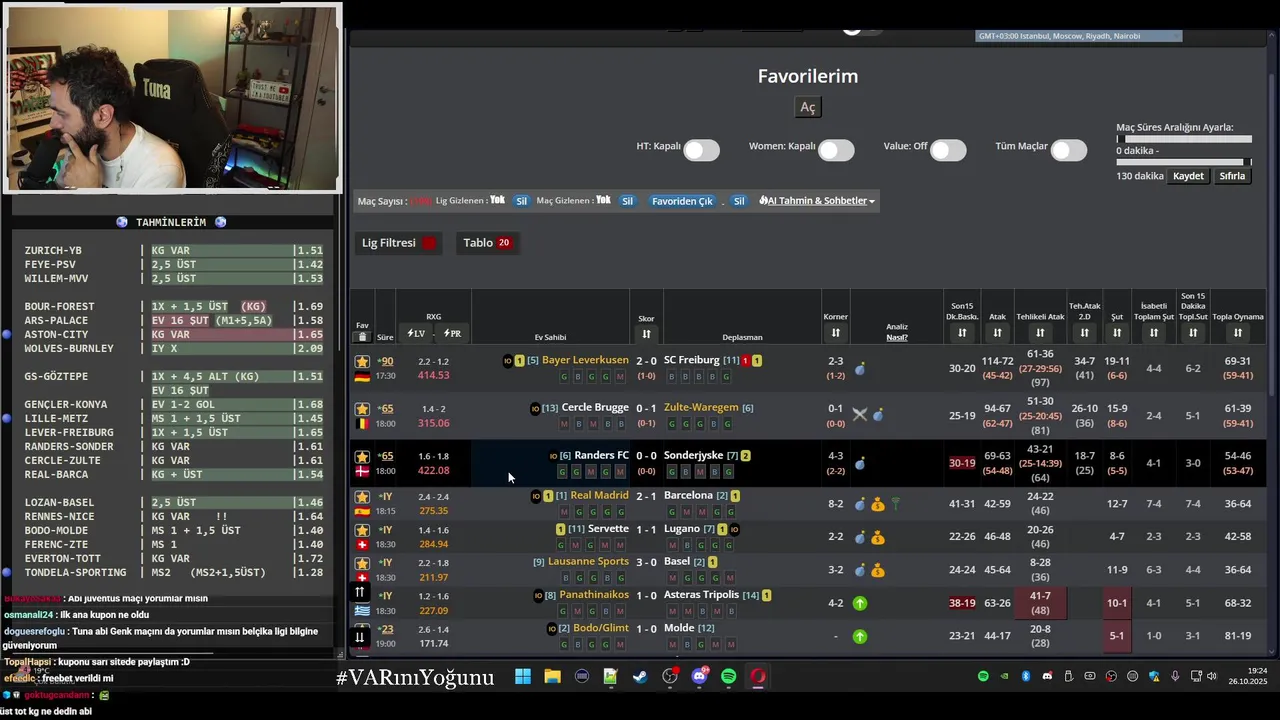Click money bag icon on Real Madrid row
1280x720 pixels.
click(878, 504)
